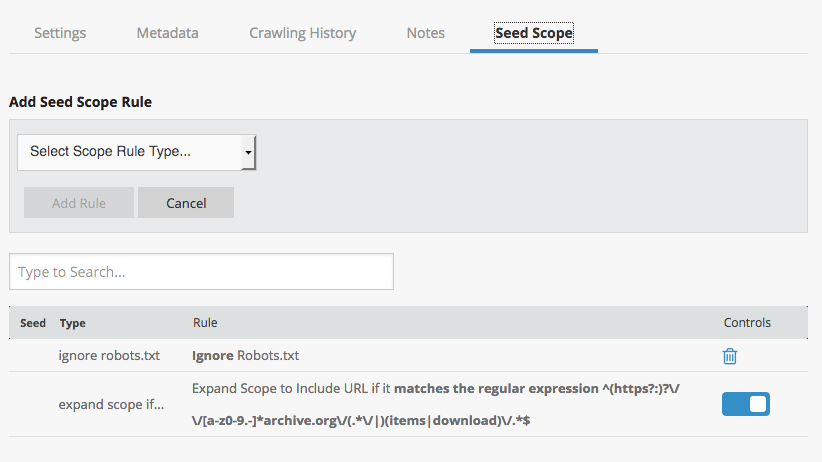Image resolution: width=822 pixels, height=462 pixels.
Task: Click the Ignore Robots.txt rule text
Action: 245,356
